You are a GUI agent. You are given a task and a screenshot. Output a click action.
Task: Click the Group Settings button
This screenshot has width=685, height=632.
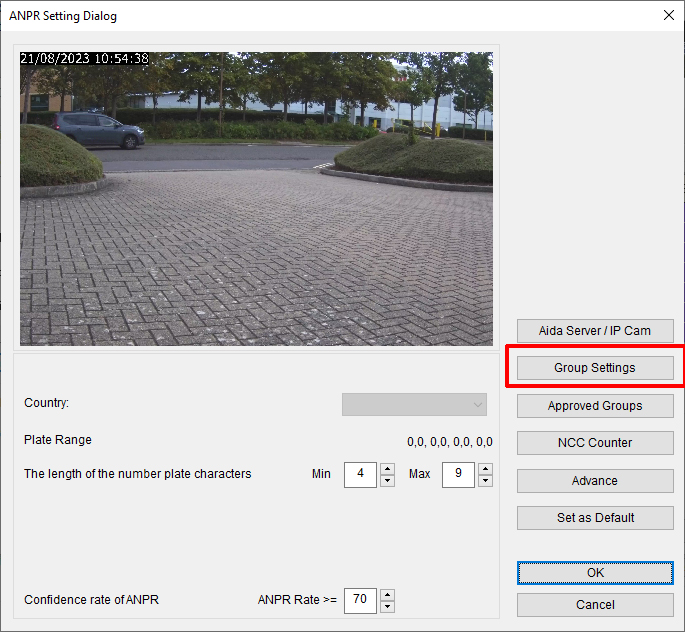point(595,368)
